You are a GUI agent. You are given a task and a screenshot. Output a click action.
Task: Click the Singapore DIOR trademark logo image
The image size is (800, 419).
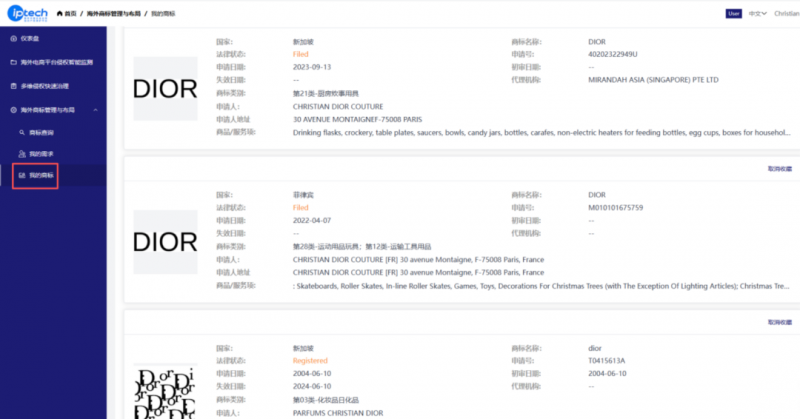click(165, 89)
